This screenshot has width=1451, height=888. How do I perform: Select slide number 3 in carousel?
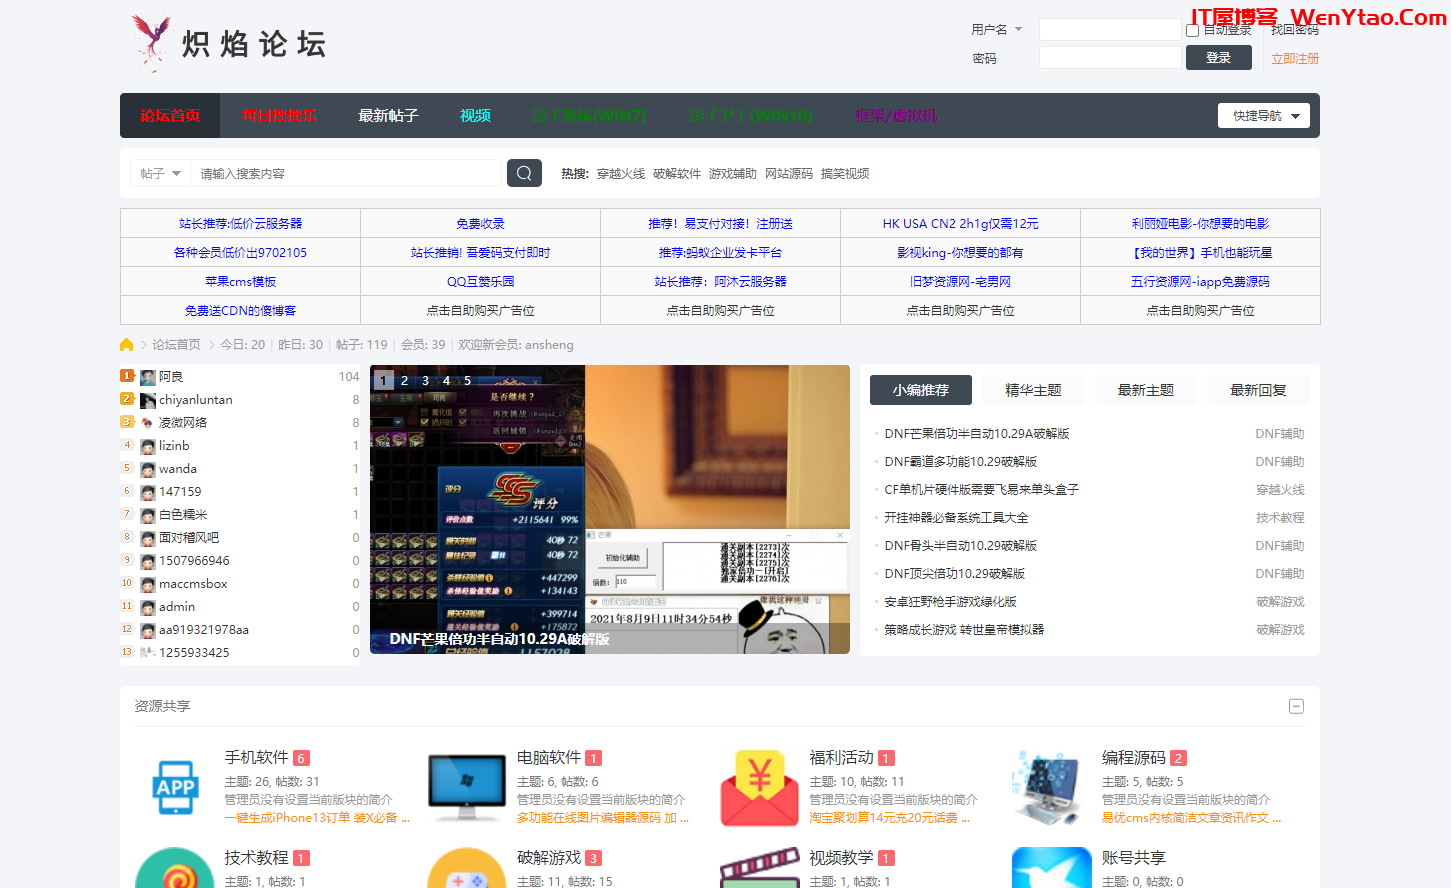426,381
